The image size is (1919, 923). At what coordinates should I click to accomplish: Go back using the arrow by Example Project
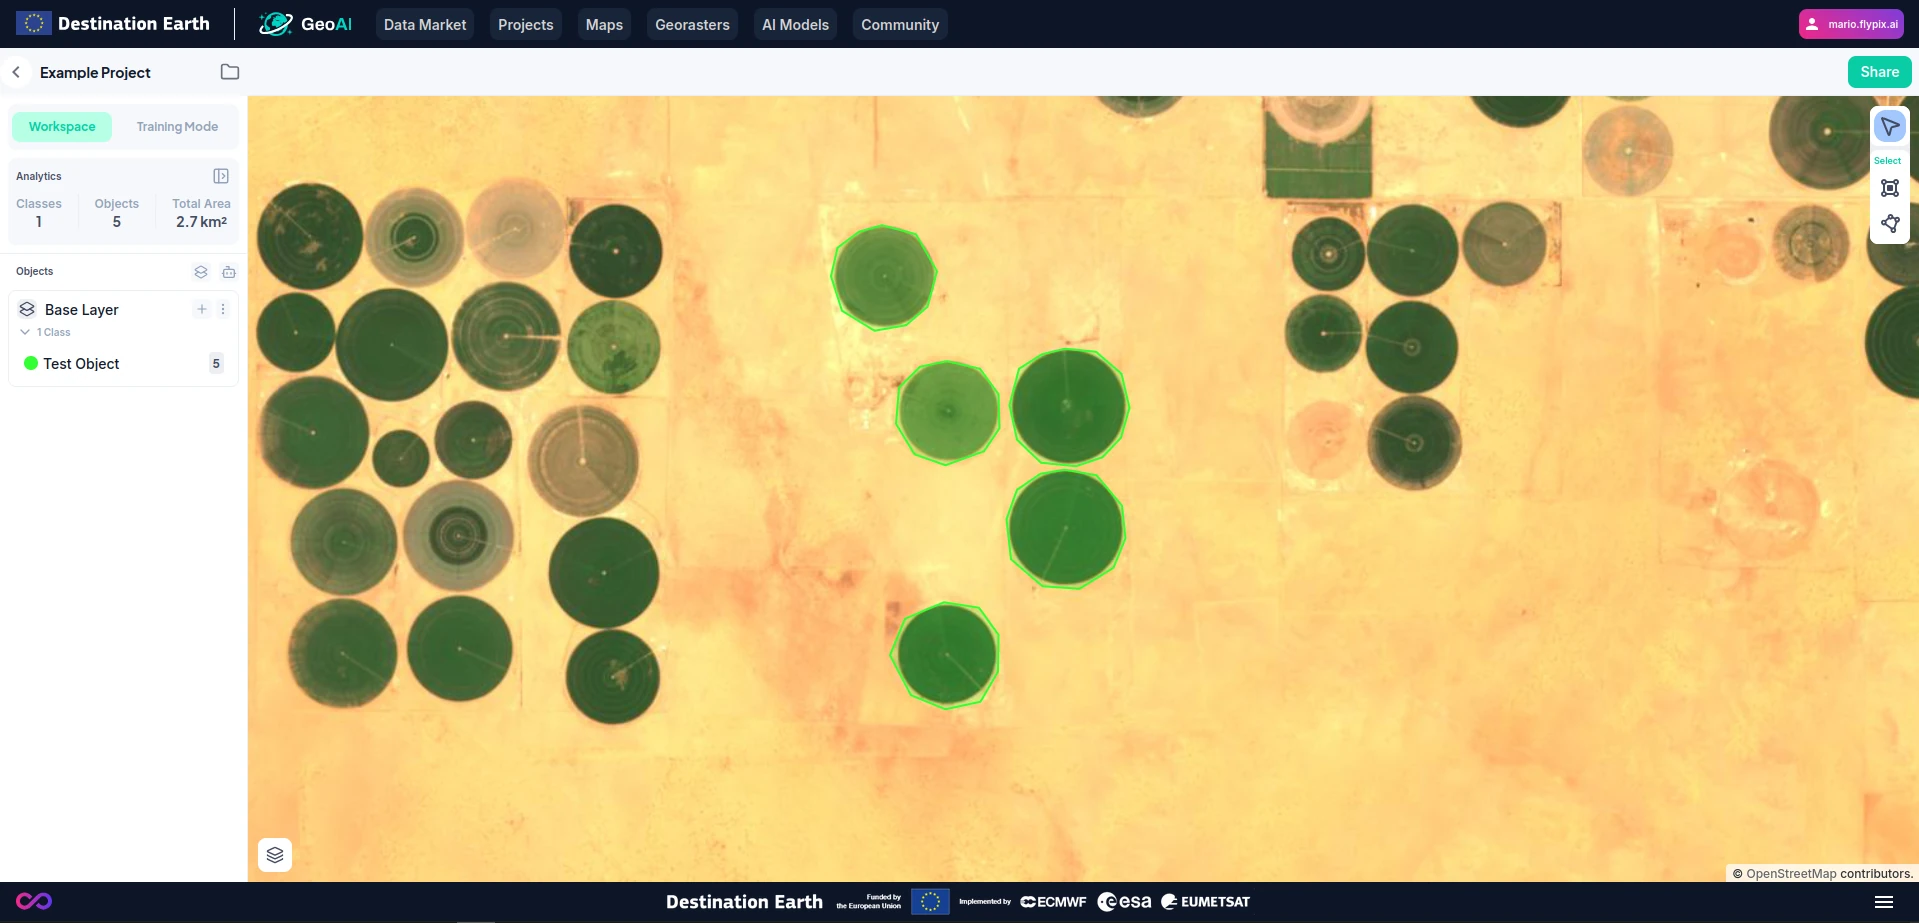(x=16, y=72)
